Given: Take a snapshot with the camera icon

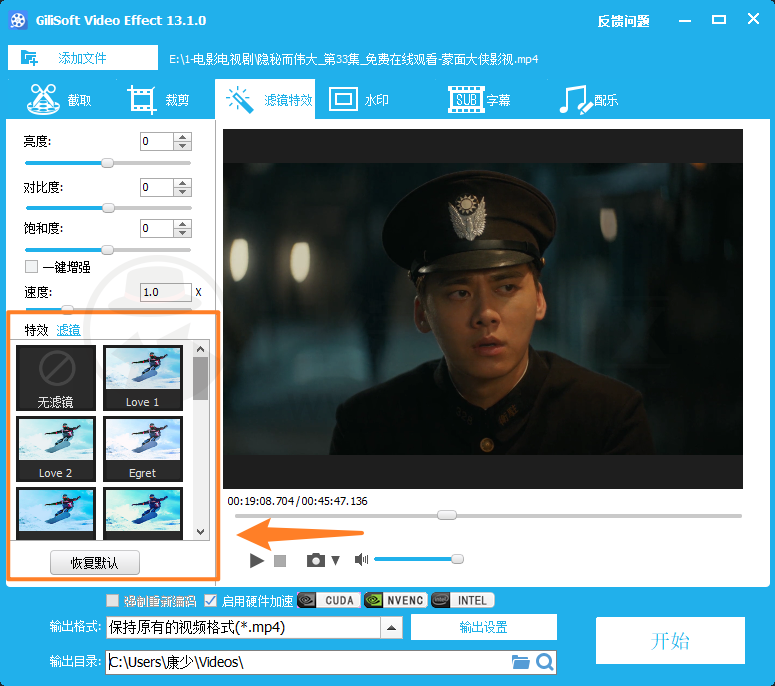Looking at the screenshot, I should [316, 560].
